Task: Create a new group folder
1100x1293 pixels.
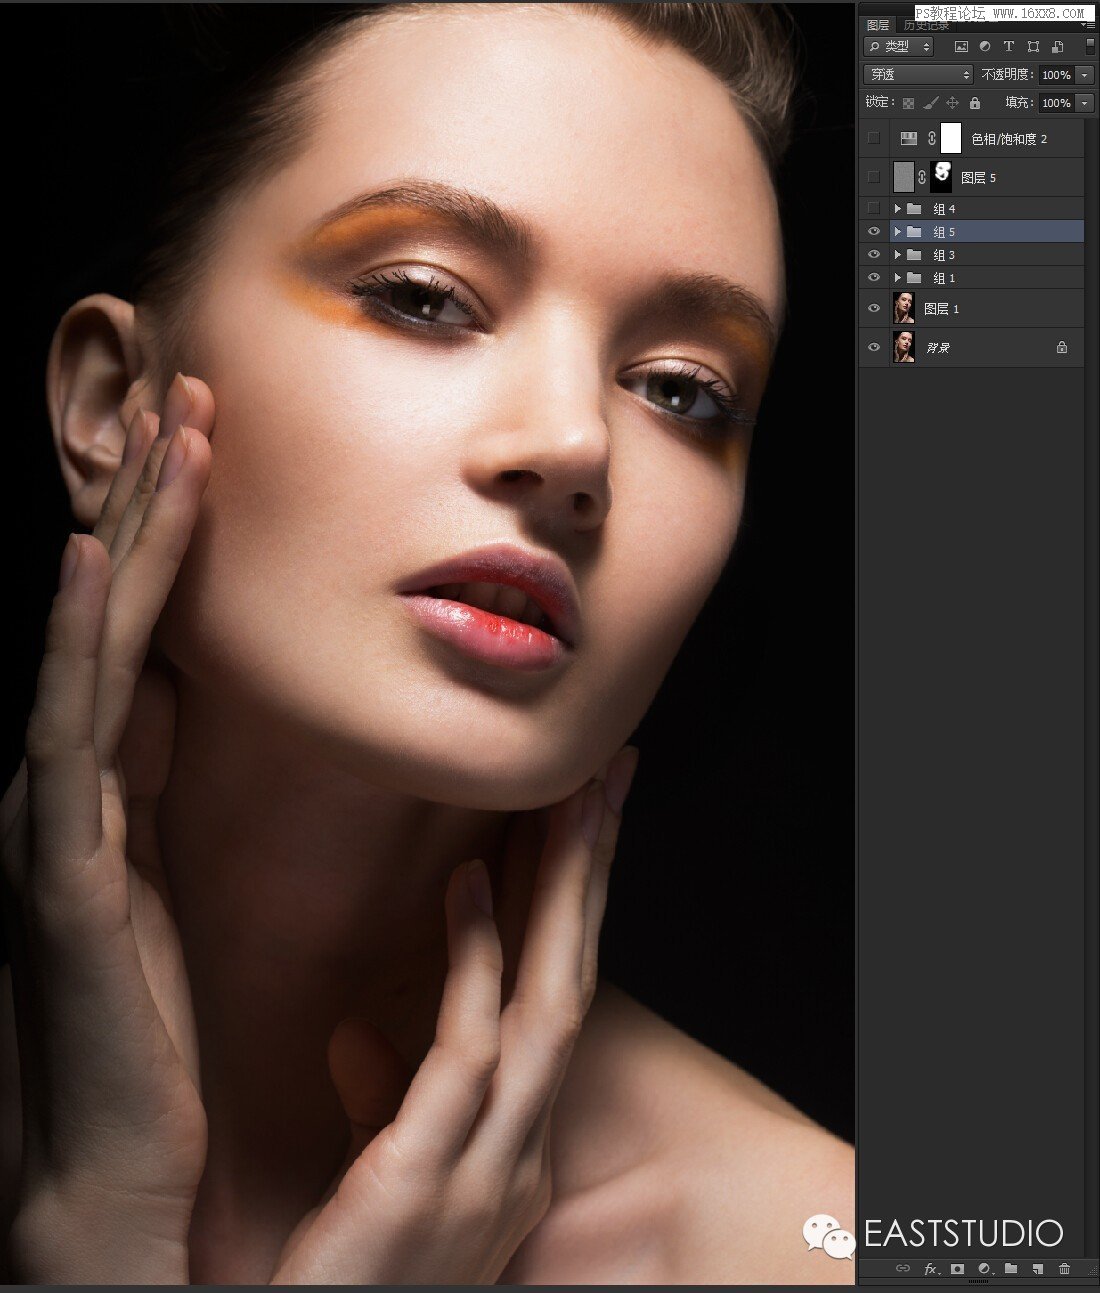Action: tap(1011, 1268)
